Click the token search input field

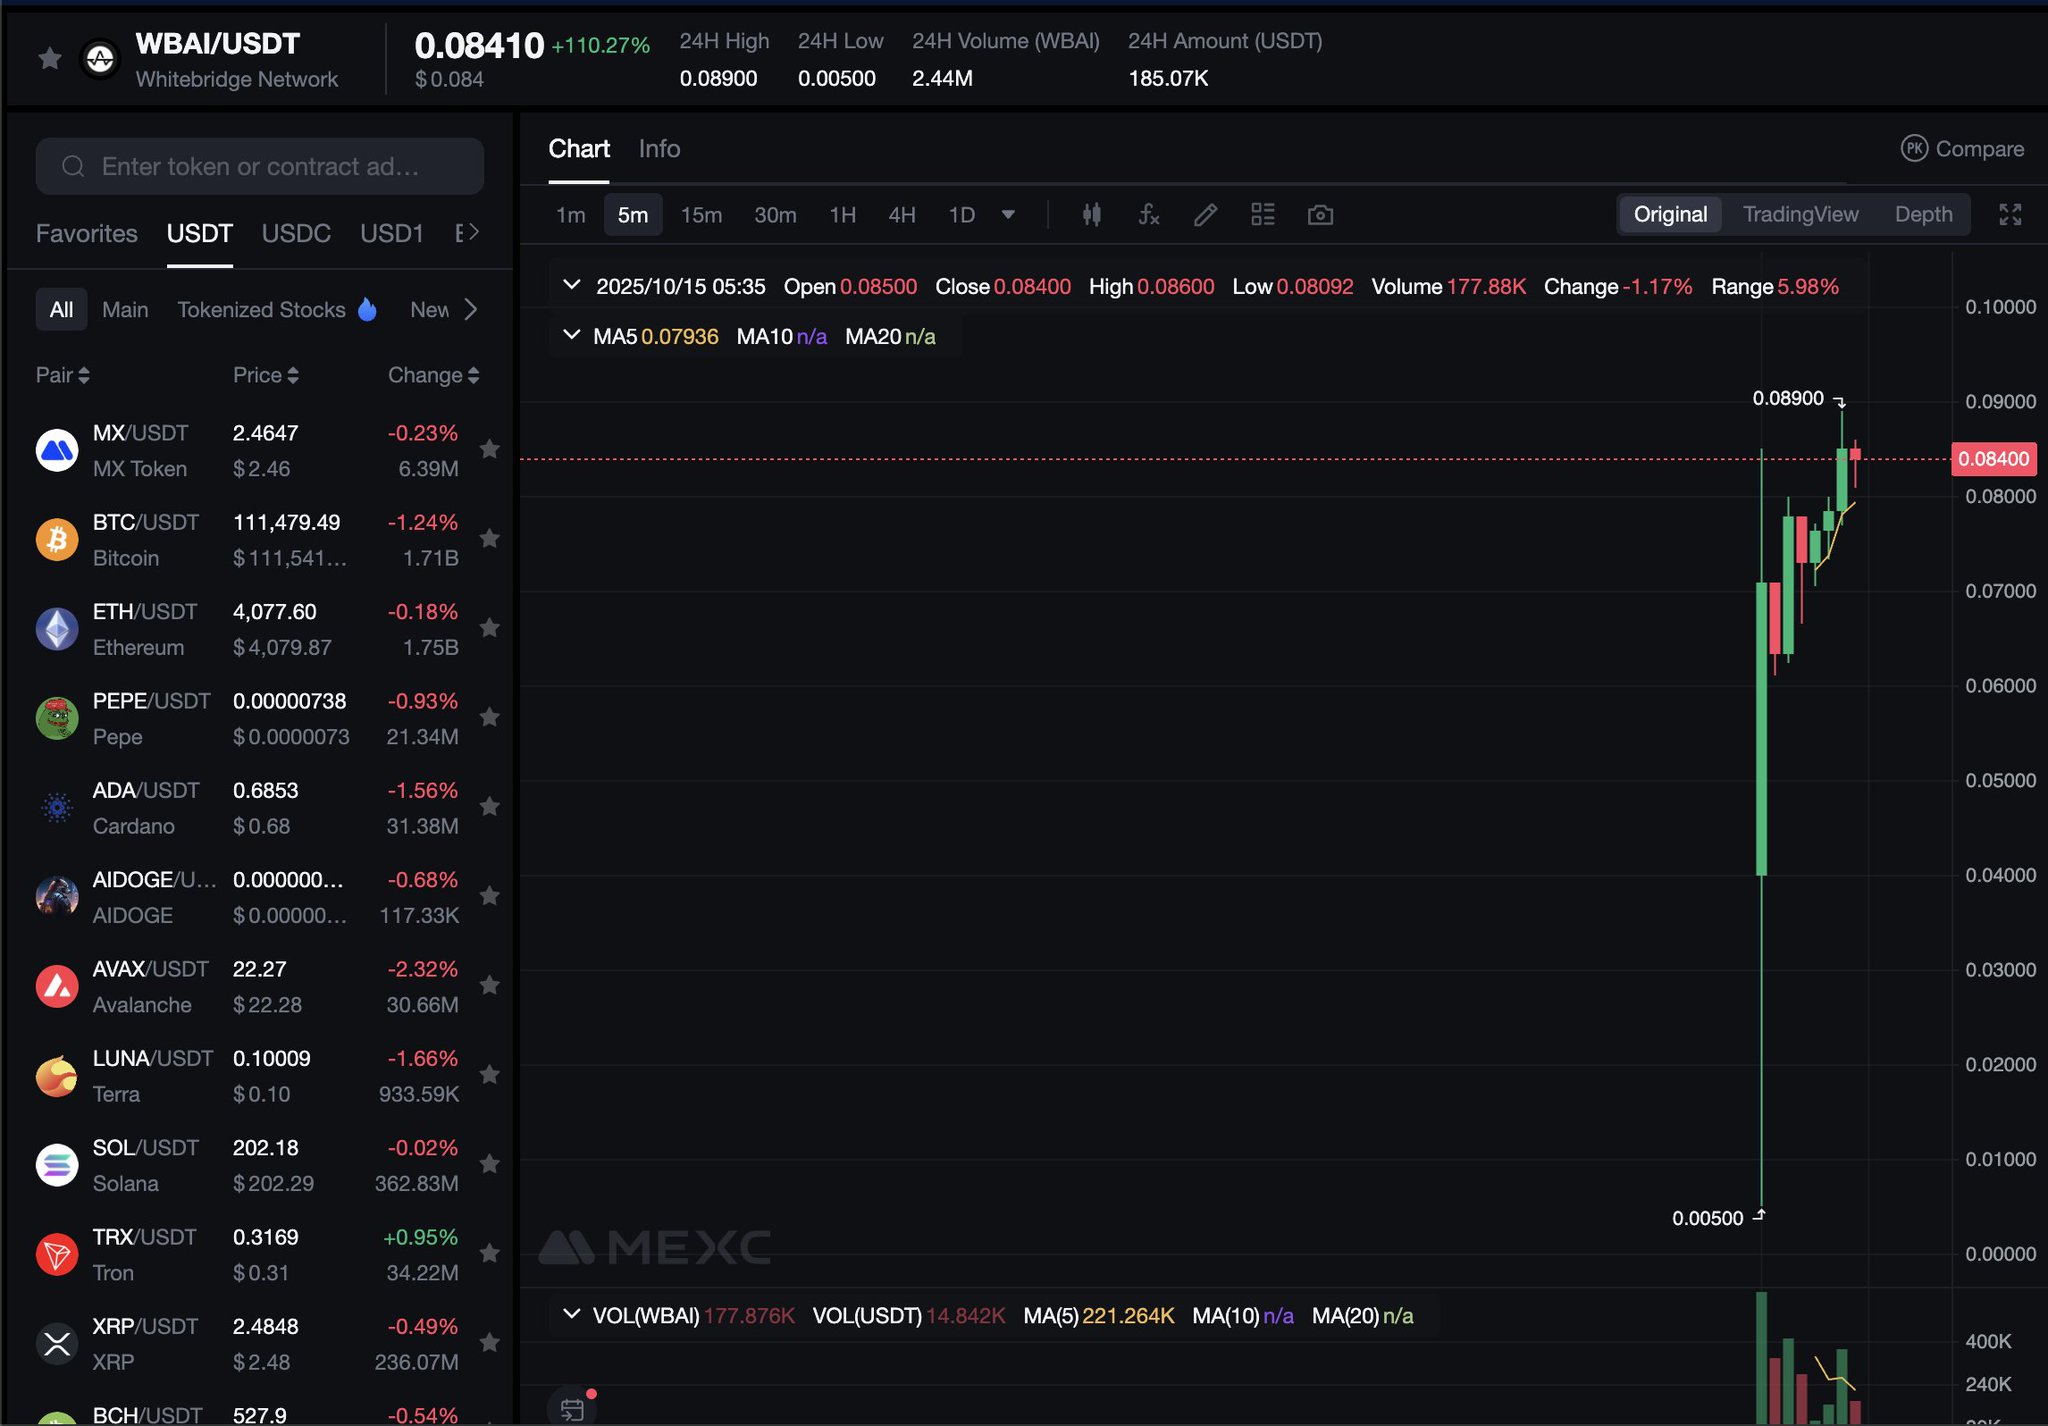click(260, 166)
